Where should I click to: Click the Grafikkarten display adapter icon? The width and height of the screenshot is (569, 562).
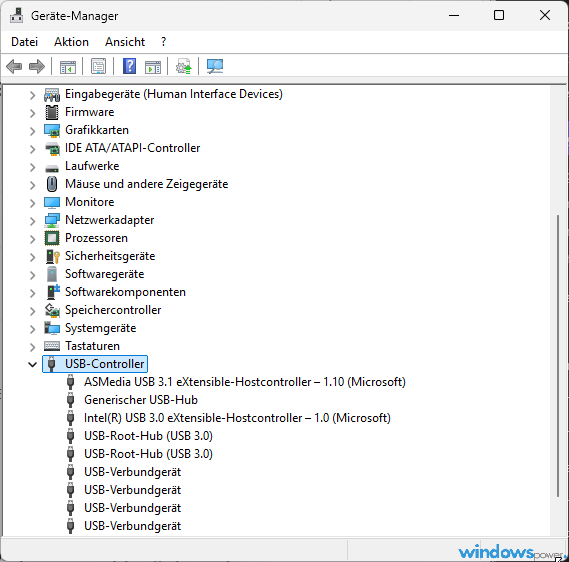pyautogui.click(x=52, y=131)
